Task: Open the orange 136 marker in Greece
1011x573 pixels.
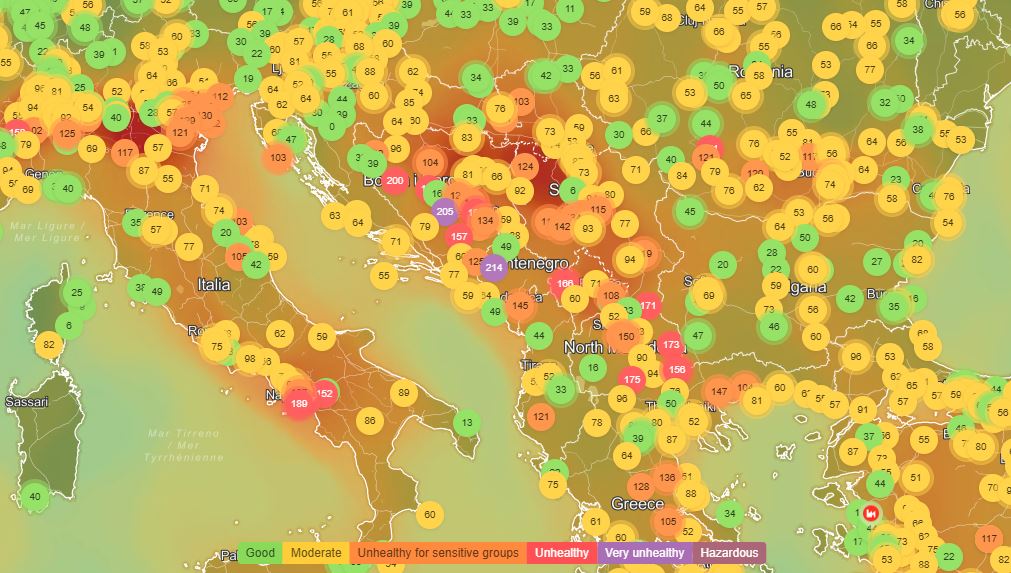Action: 667,478
